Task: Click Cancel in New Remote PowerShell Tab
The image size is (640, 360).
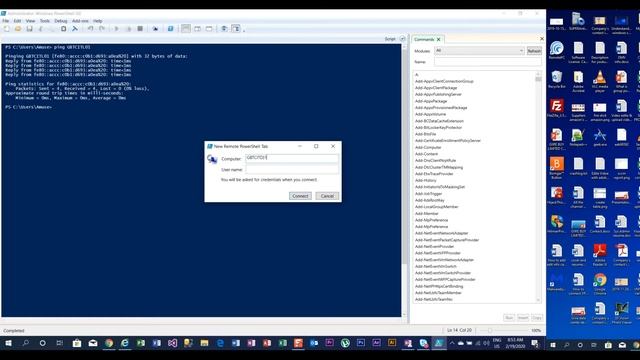Action: click(x=327, y=196)
